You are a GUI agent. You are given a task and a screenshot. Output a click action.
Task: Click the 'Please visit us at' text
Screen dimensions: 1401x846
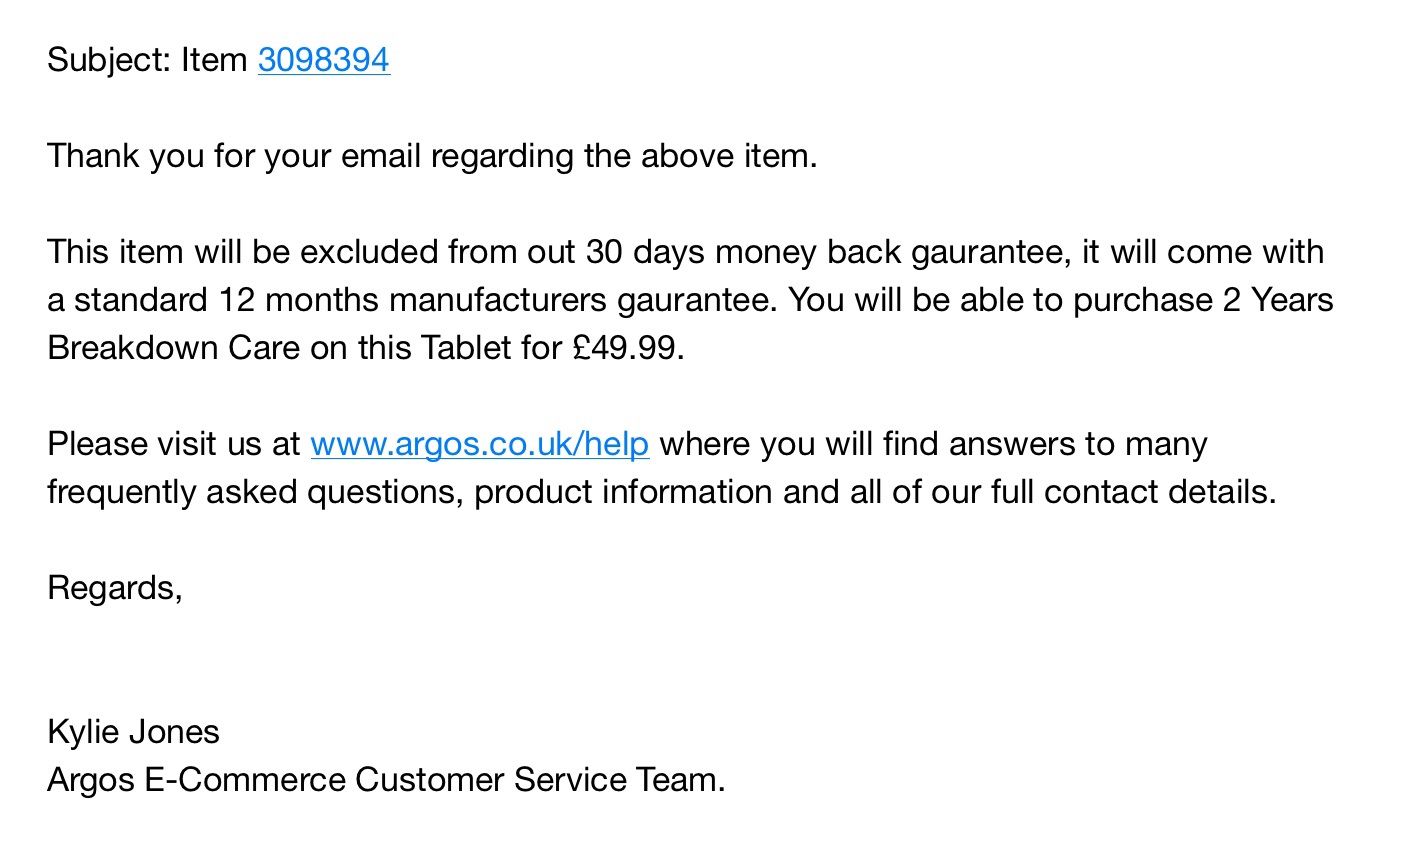[x=173, y=444]
